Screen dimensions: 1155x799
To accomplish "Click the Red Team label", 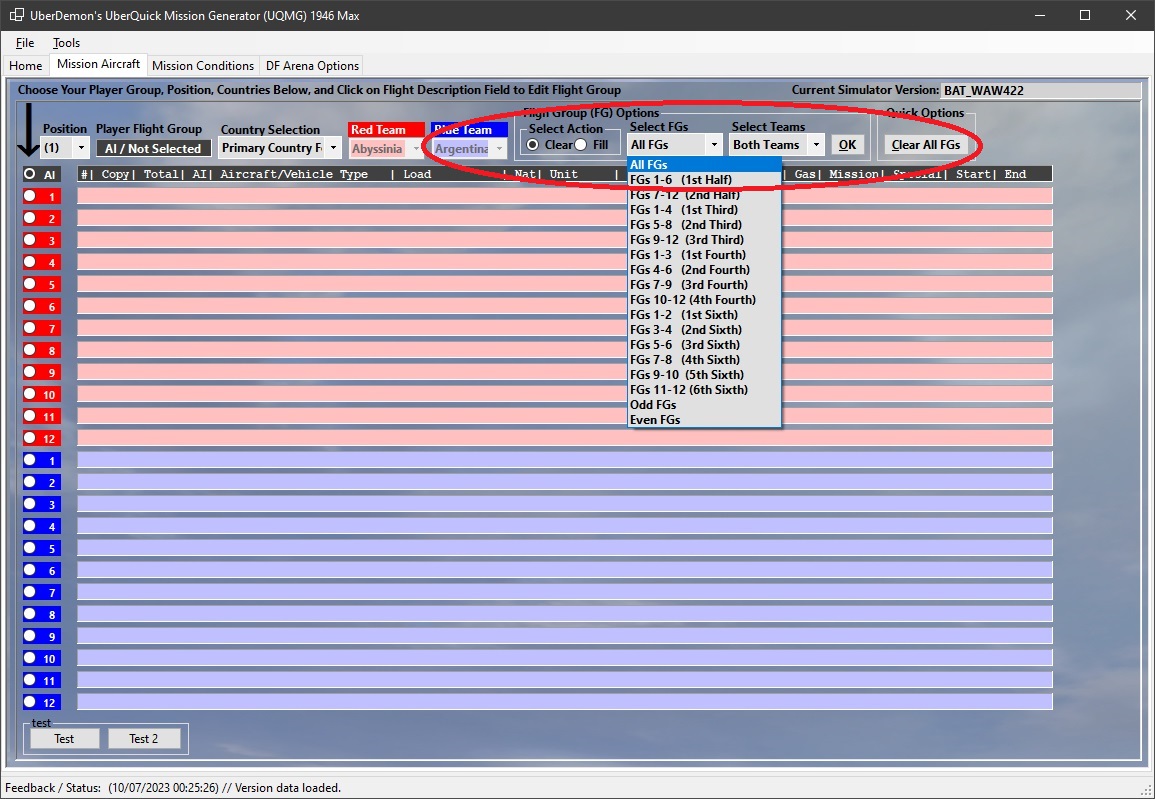I will (386, 130).
